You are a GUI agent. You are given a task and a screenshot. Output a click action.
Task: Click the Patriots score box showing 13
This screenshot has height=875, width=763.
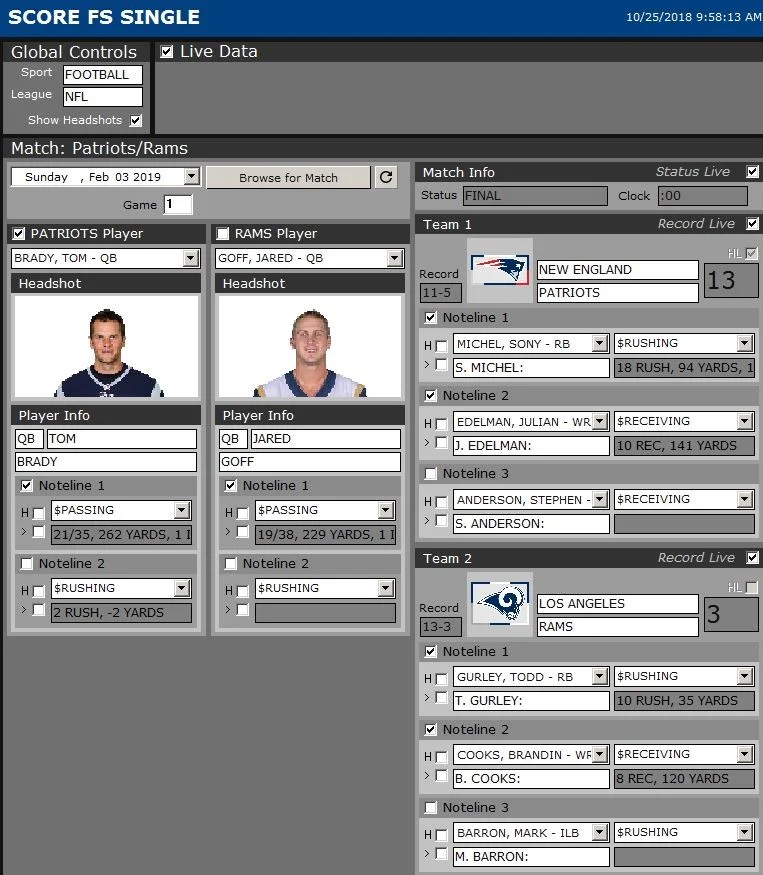point(731,281)
